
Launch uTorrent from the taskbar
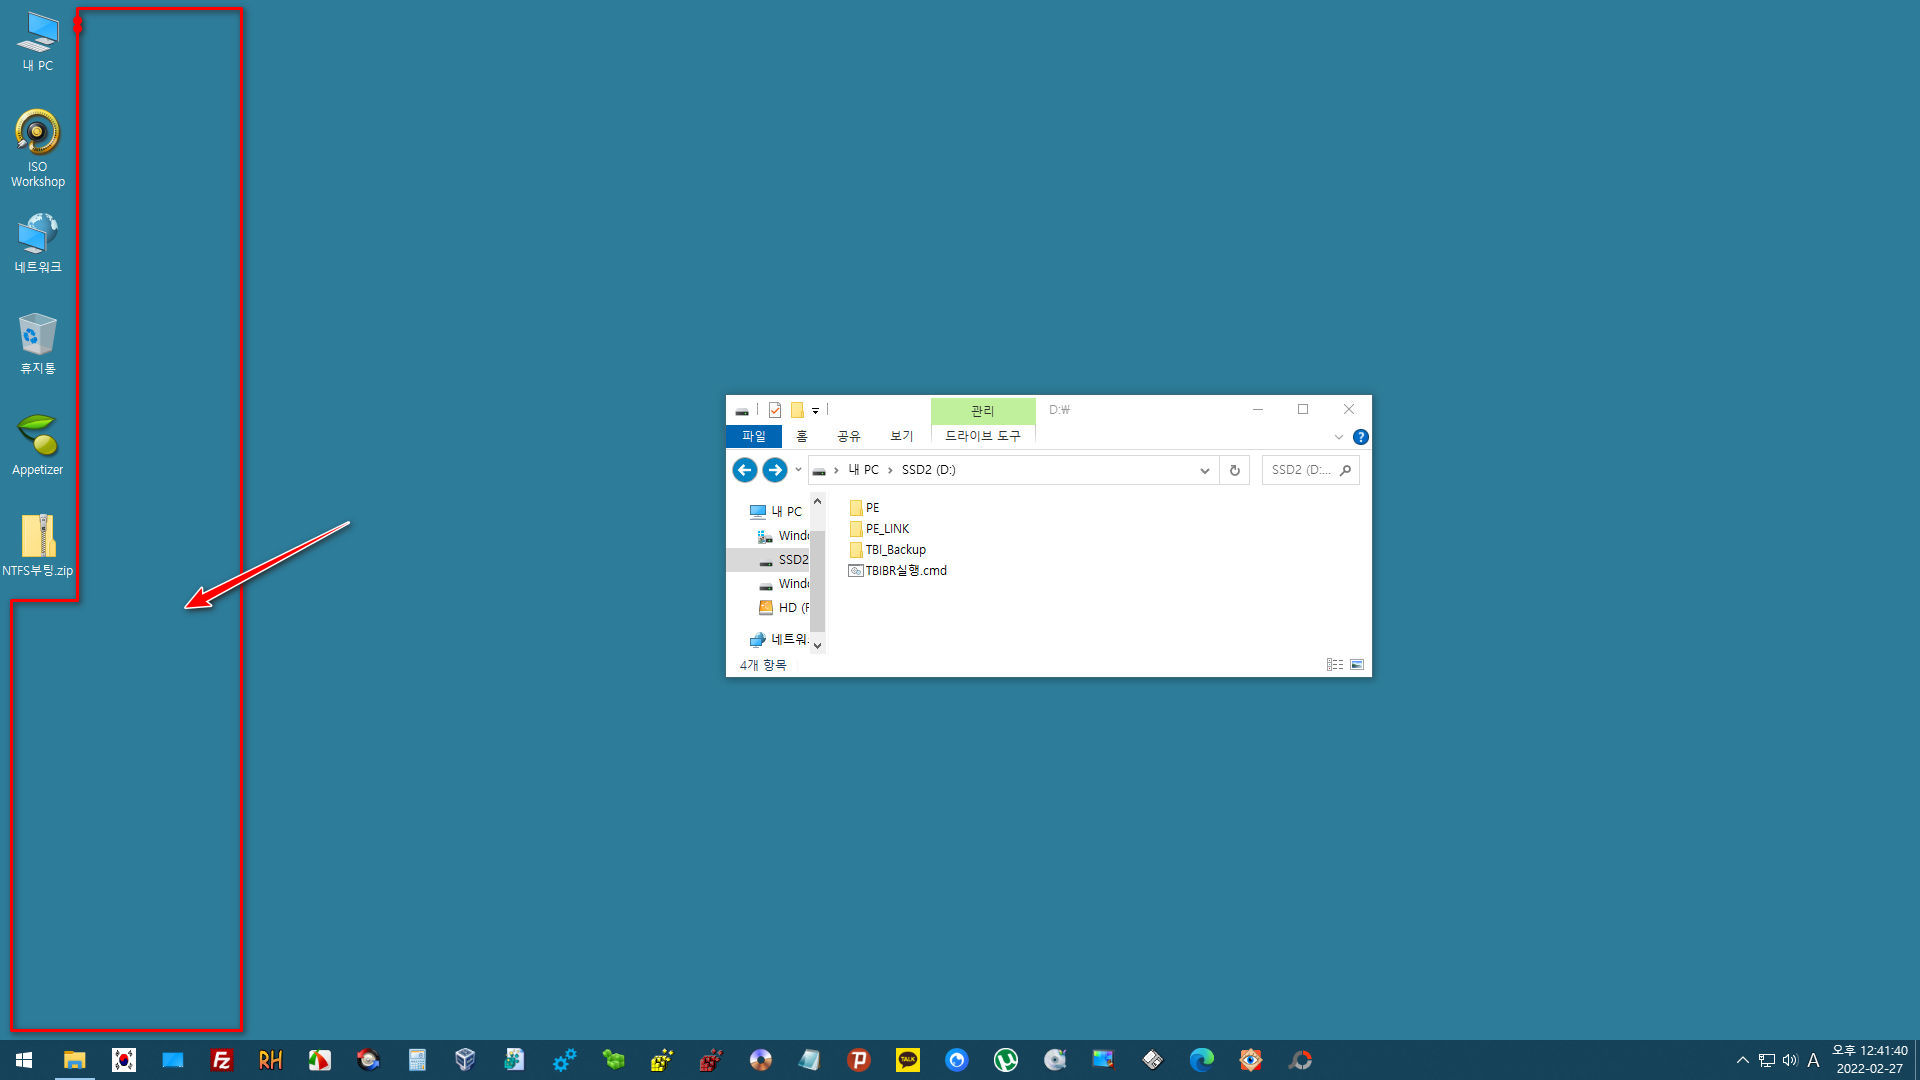coord(1005,1060)
